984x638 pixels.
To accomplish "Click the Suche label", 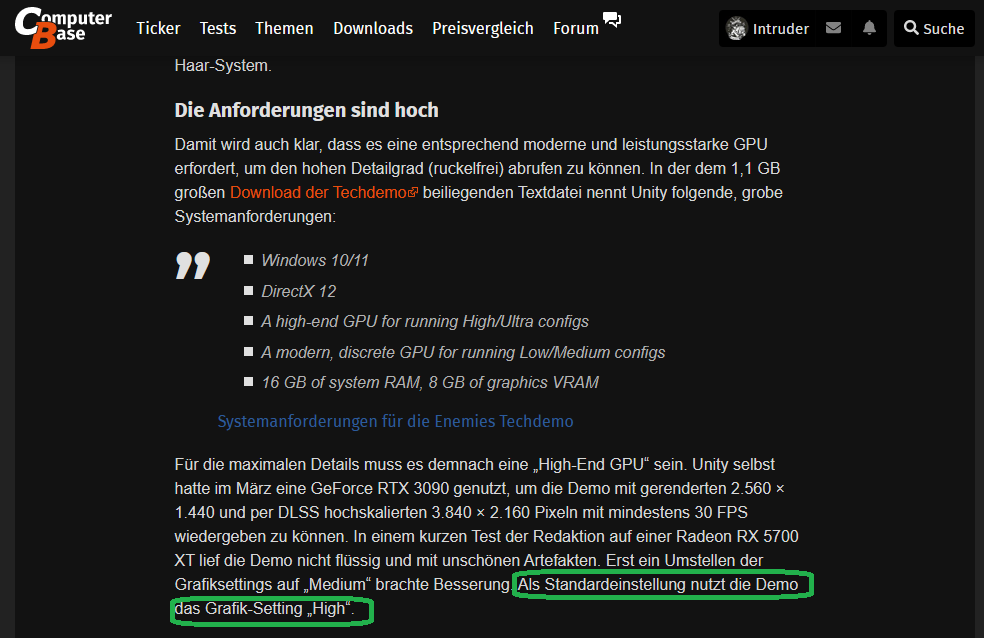I will click(943, 28).
